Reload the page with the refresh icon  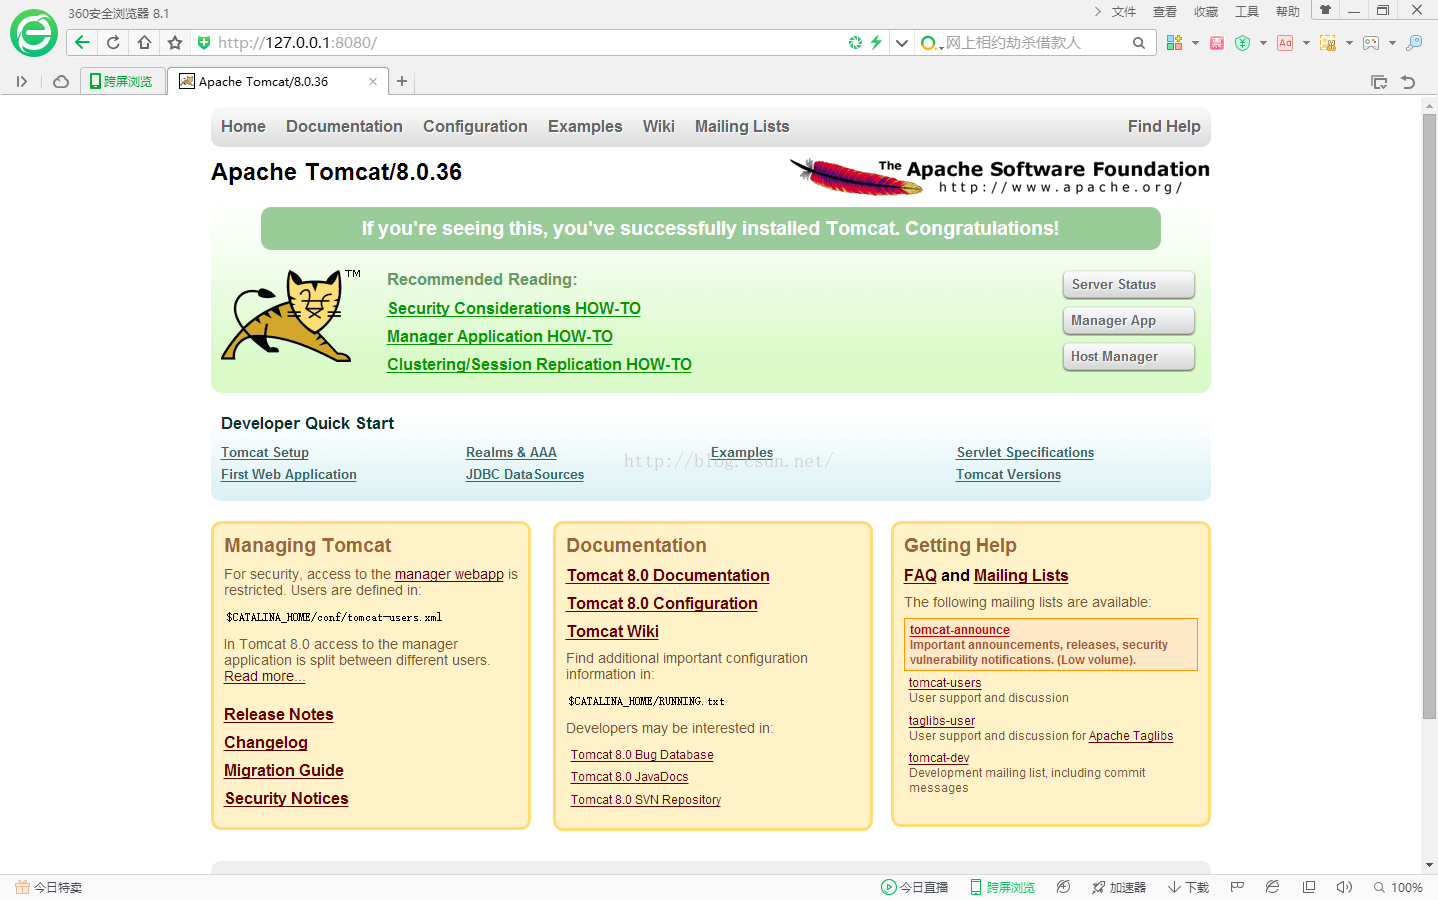(113, 42)
